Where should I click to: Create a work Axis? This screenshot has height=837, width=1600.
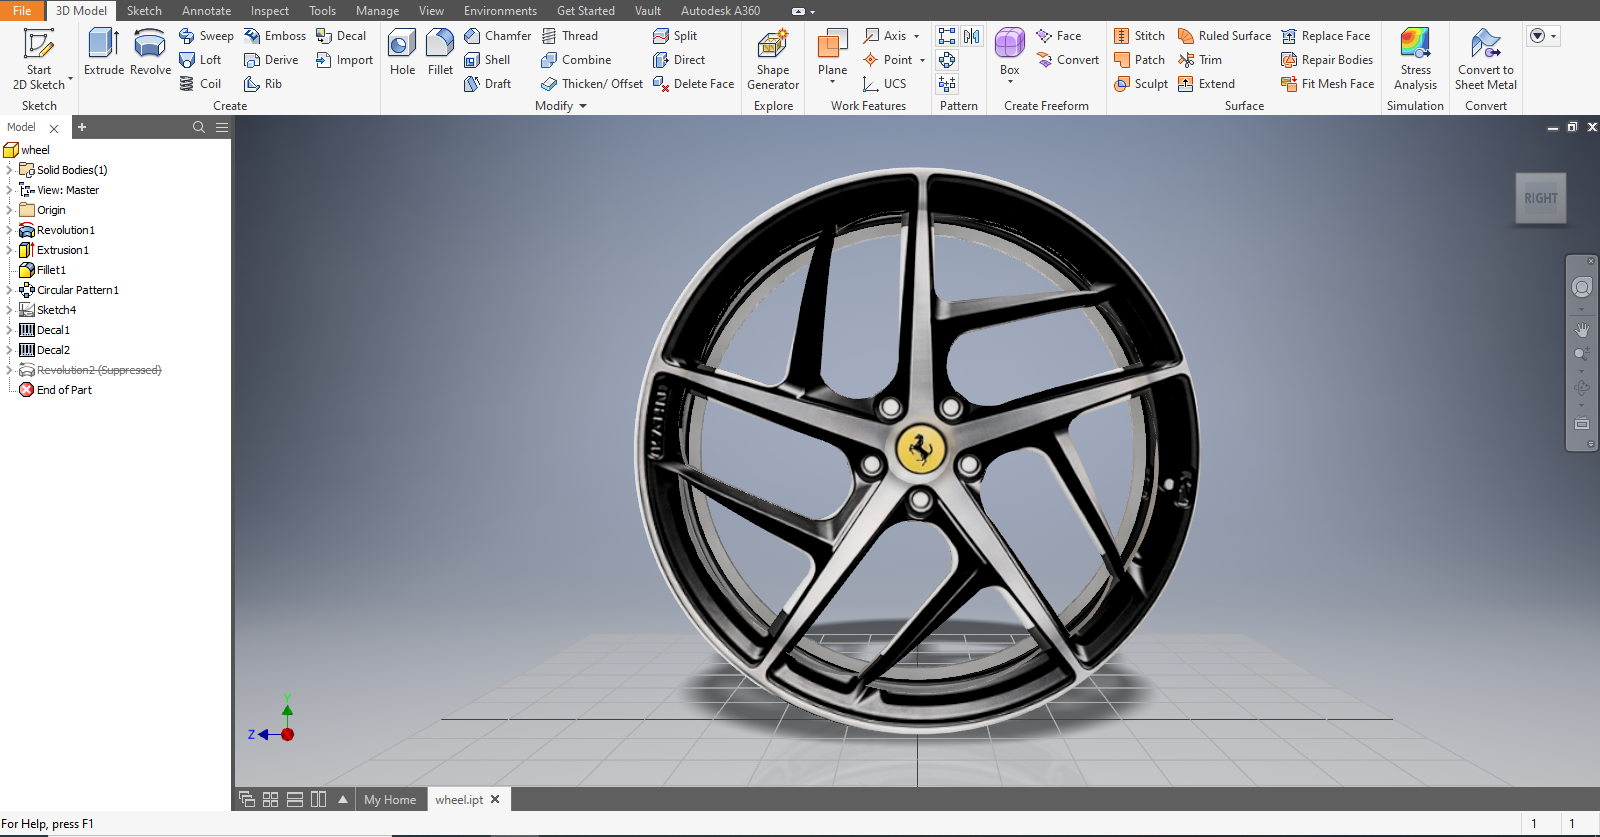coord(885,36)
